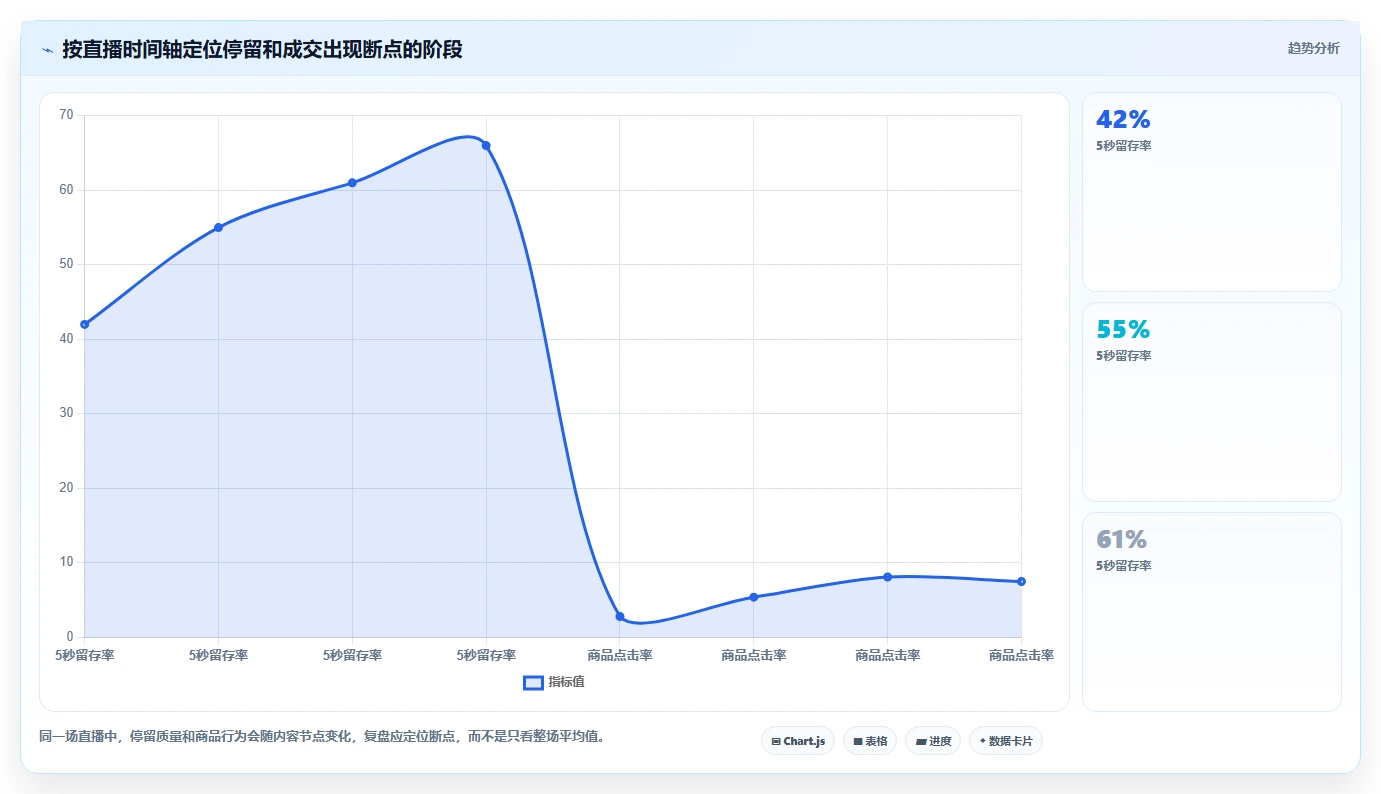Open the 55% retention card
The width and height of the screenshot is (1381, 794).
pyautogui.click(x=1211, y=402)
